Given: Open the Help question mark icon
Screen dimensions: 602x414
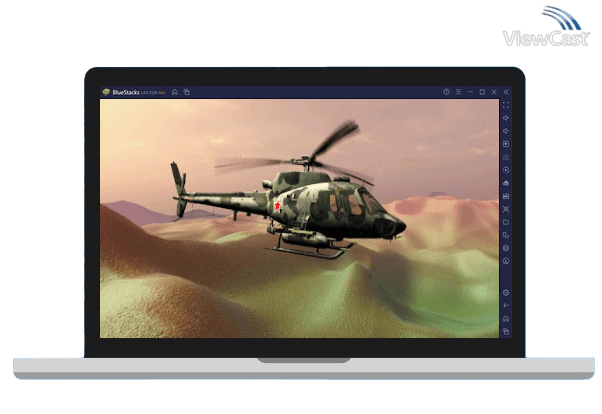Looking at the screenshot, I should point(446,92).
